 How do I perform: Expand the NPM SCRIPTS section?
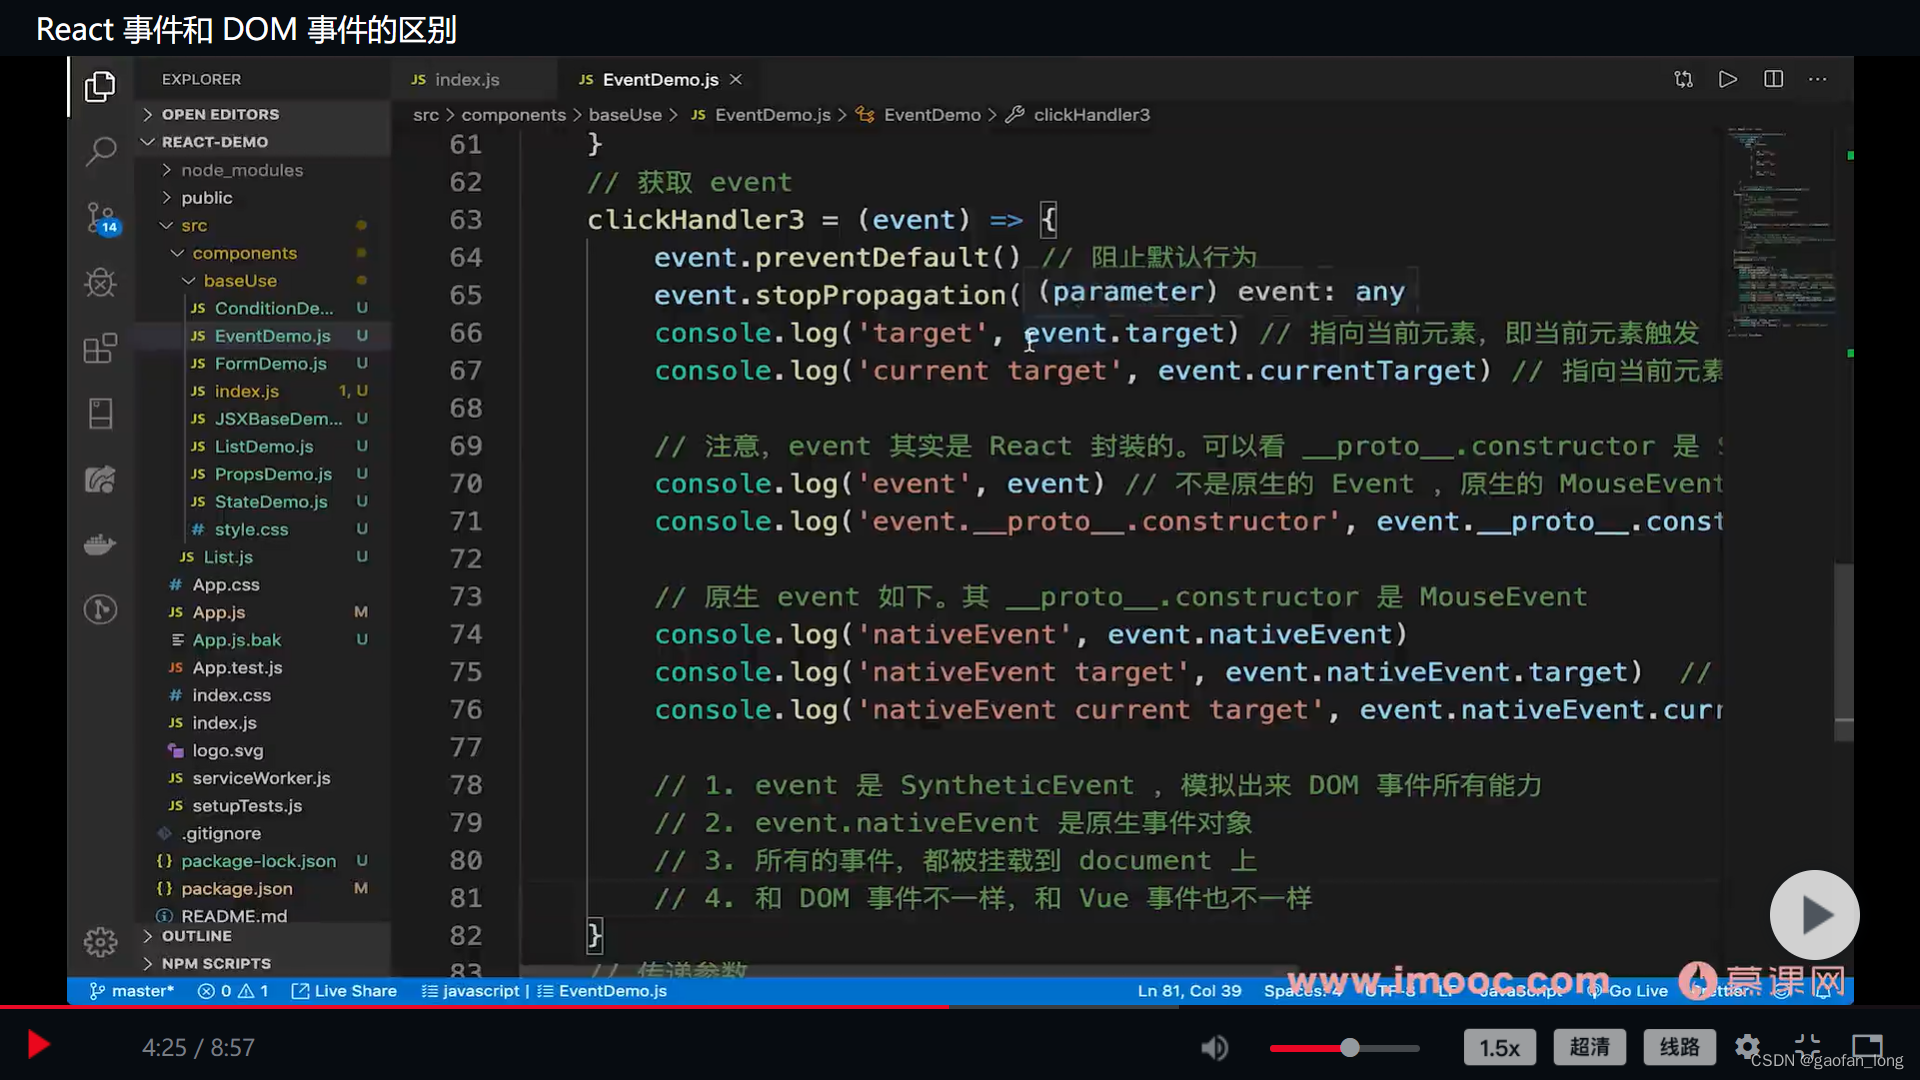click(215, 963)
